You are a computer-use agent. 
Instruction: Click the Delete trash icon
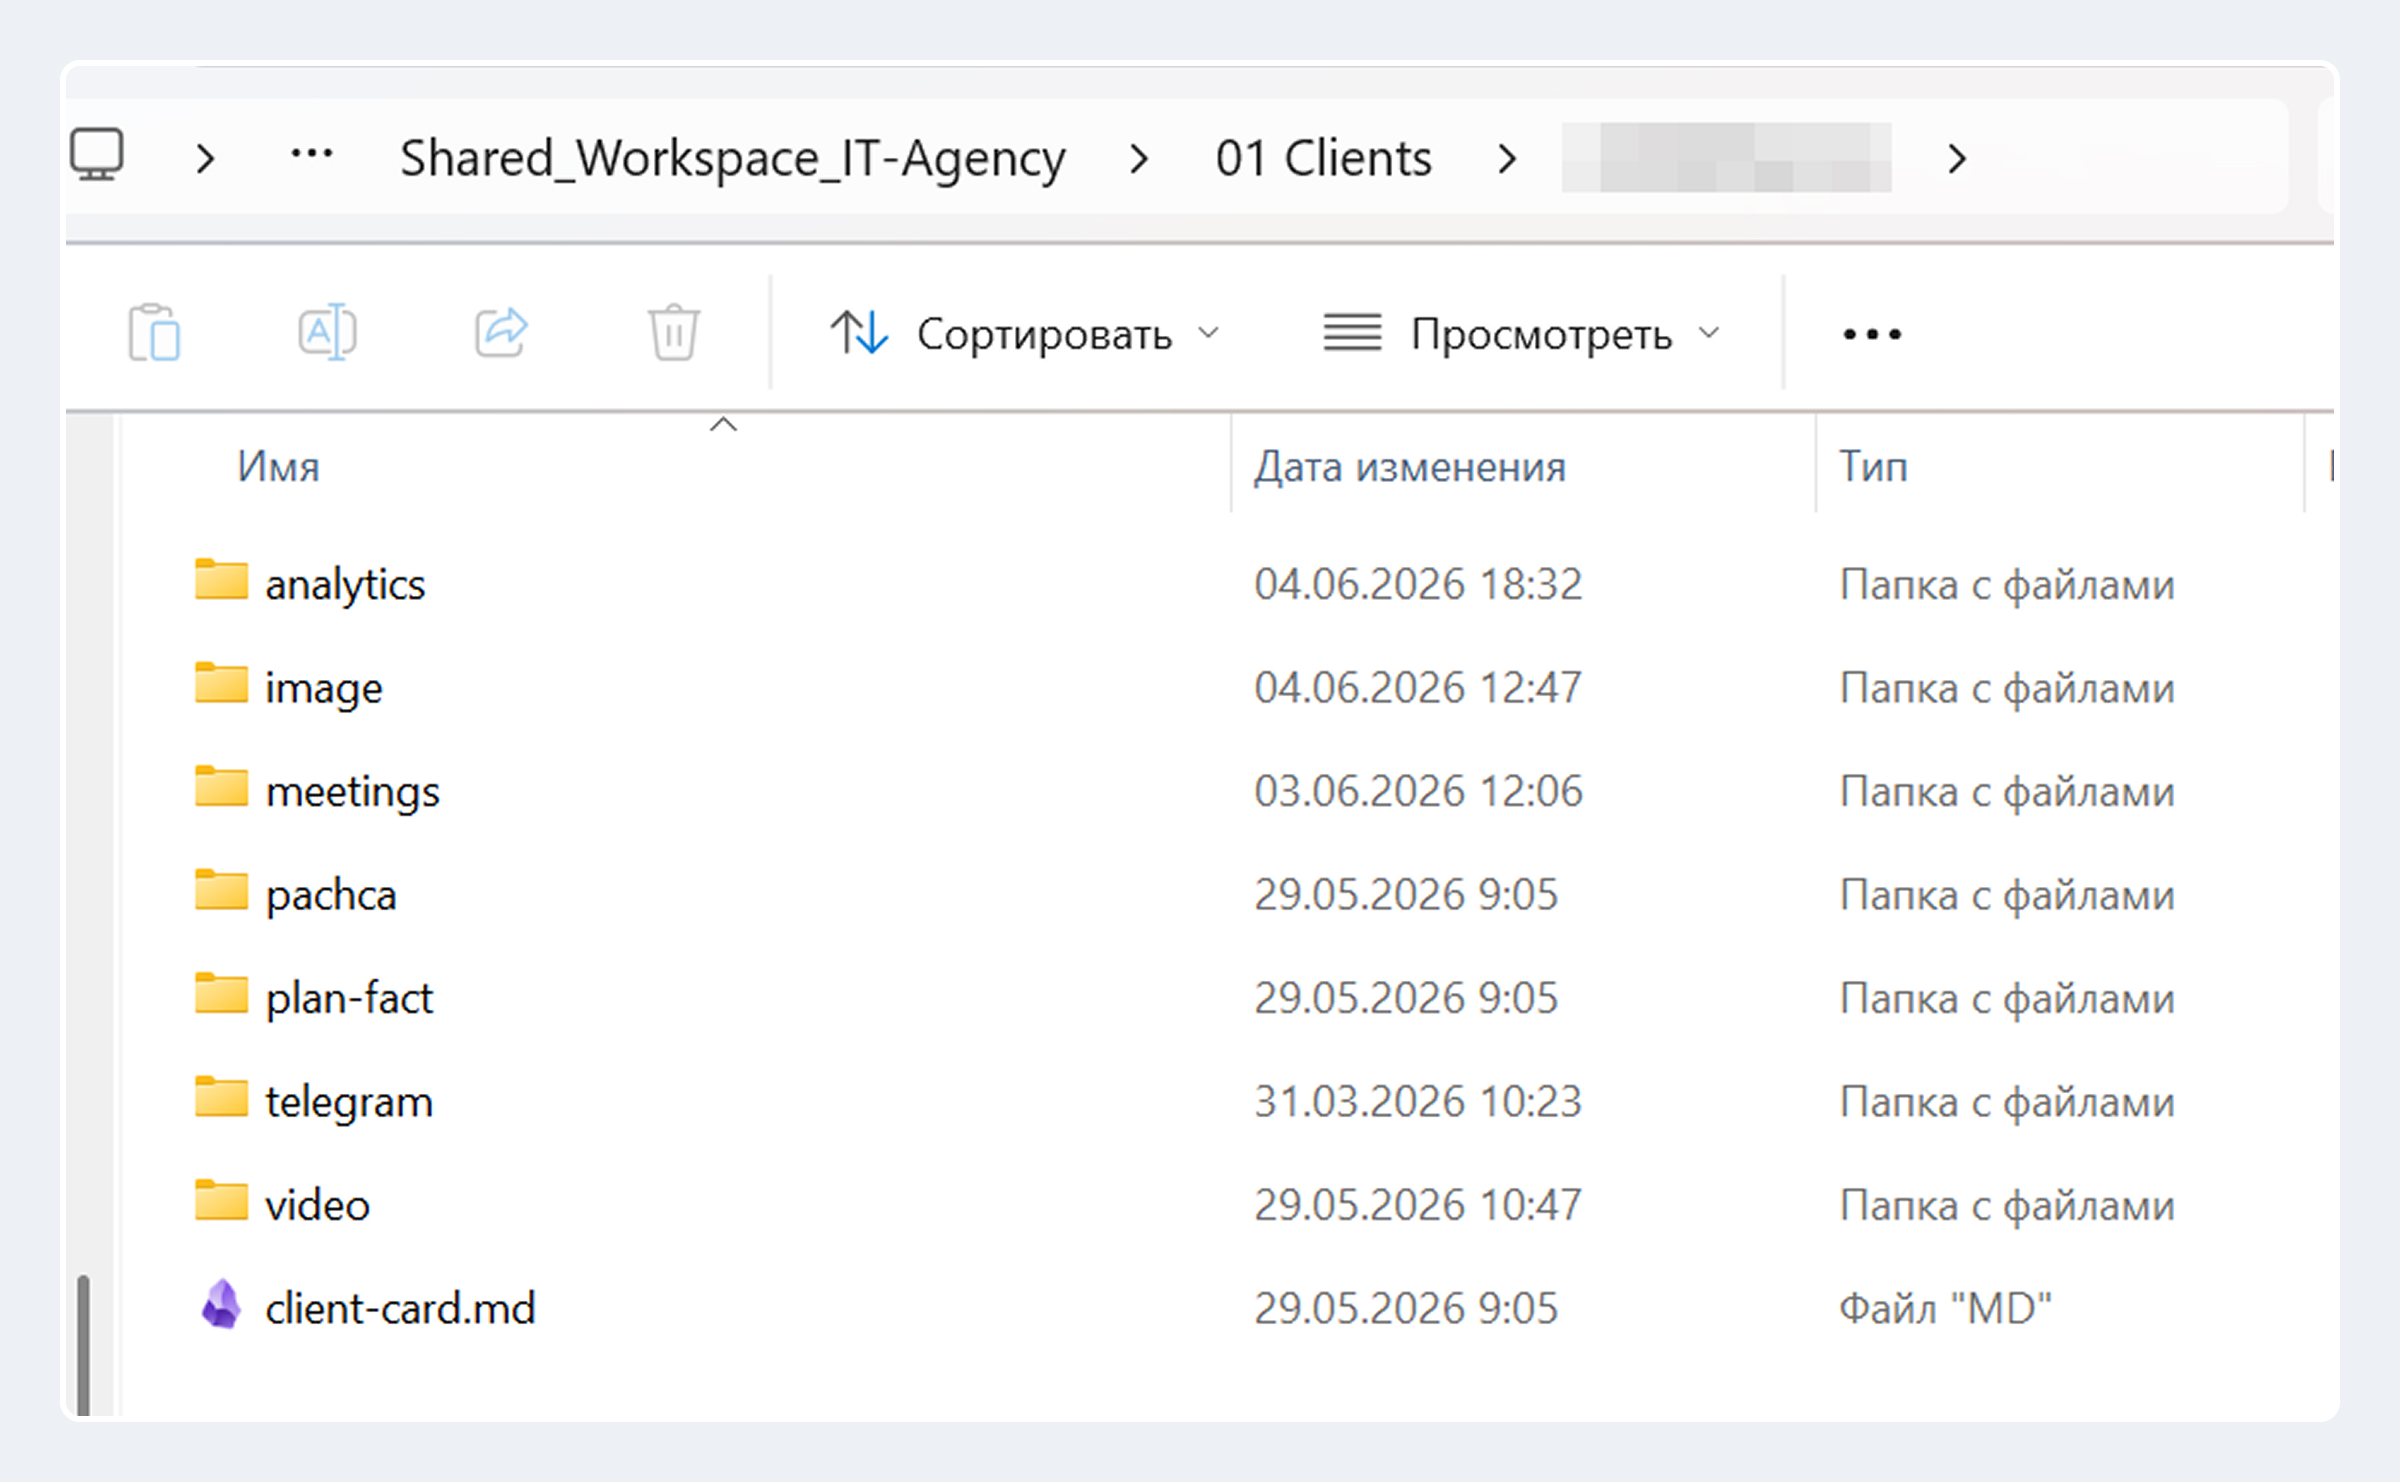tap(674, 332)
